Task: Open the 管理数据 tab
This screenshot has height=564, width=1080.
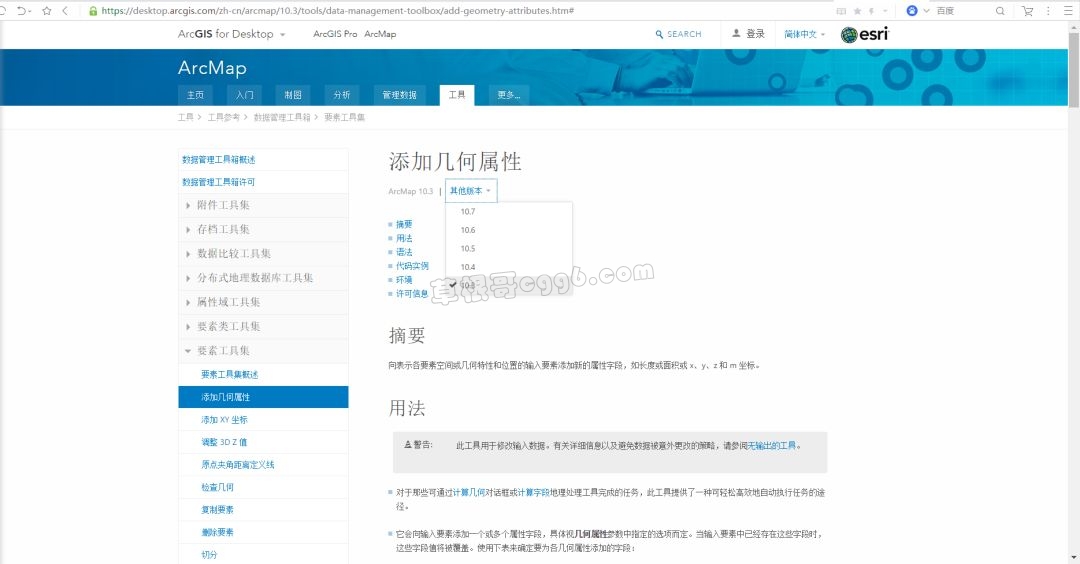Action: (x=399, y=95)
